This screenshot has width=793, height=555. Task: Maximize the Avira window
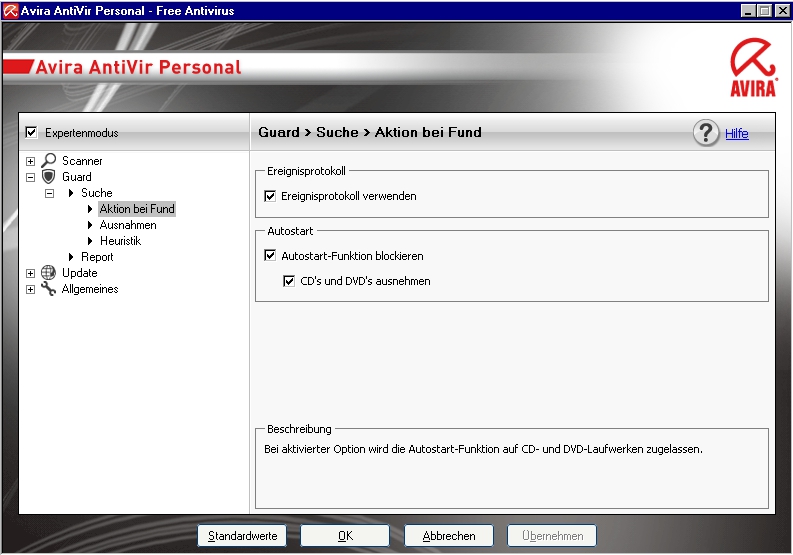point(765,11)
